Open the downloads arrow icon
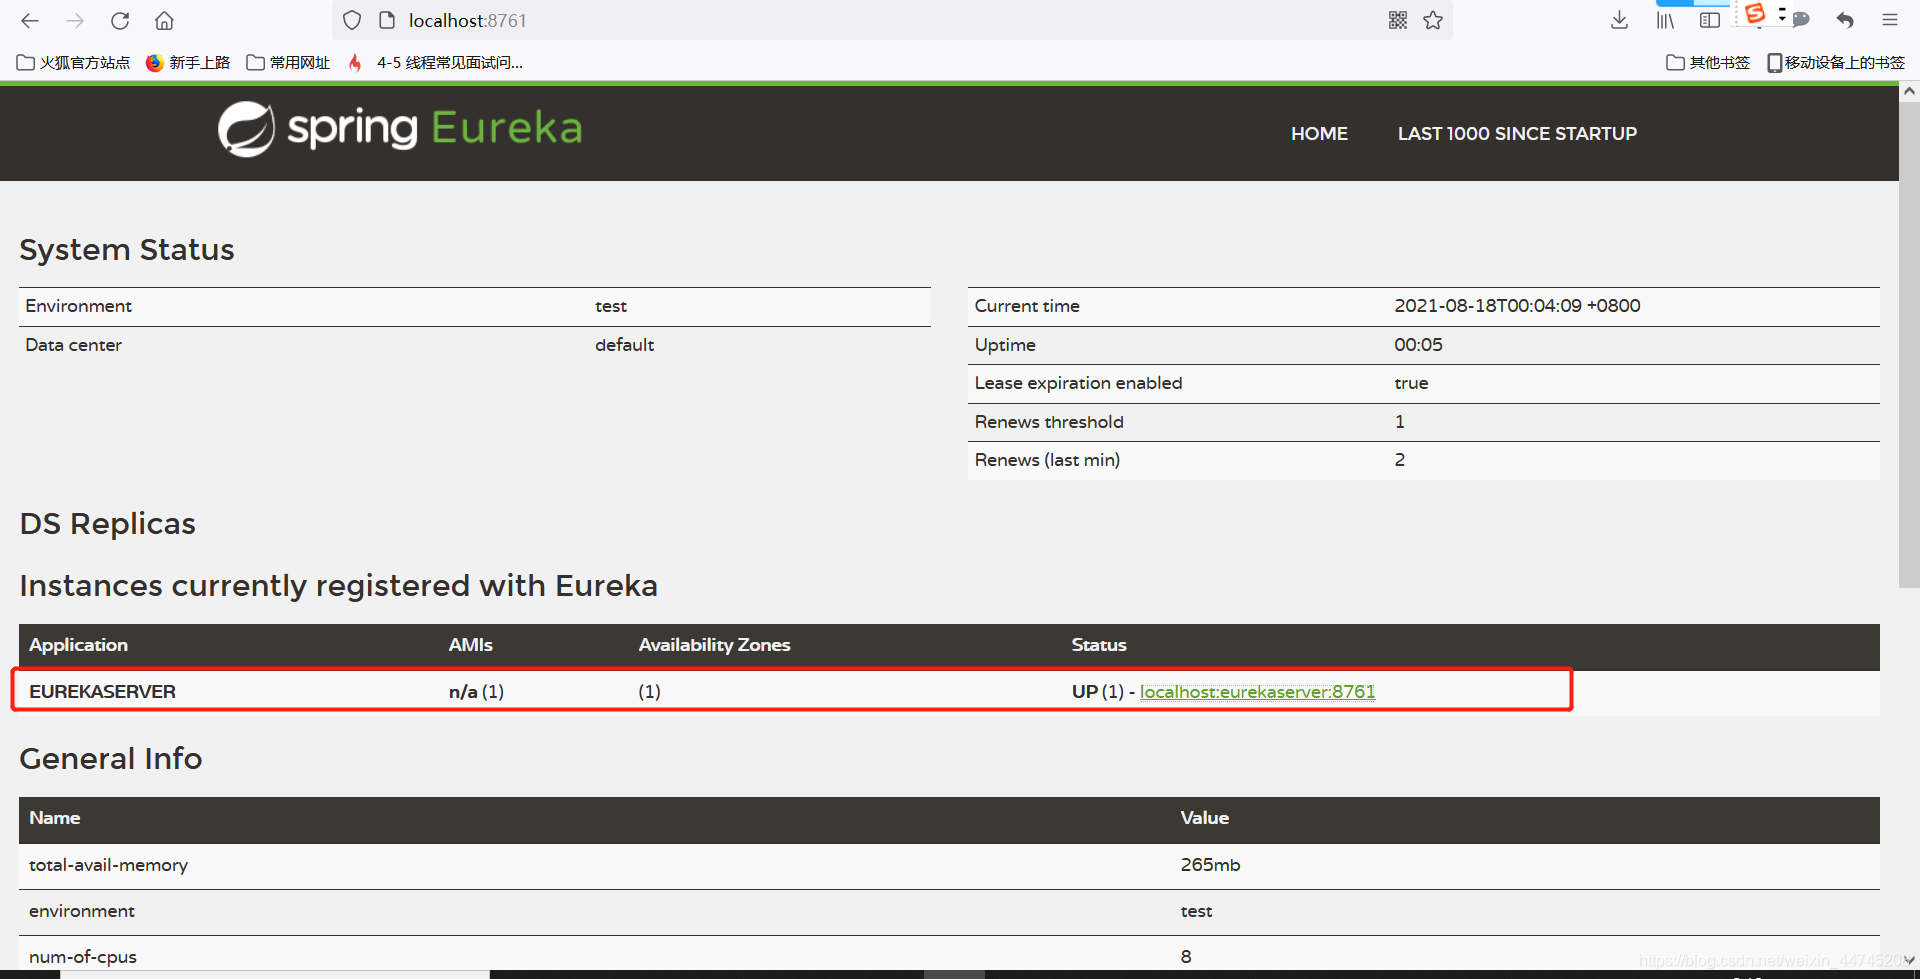 click(x=1620, y=20)
